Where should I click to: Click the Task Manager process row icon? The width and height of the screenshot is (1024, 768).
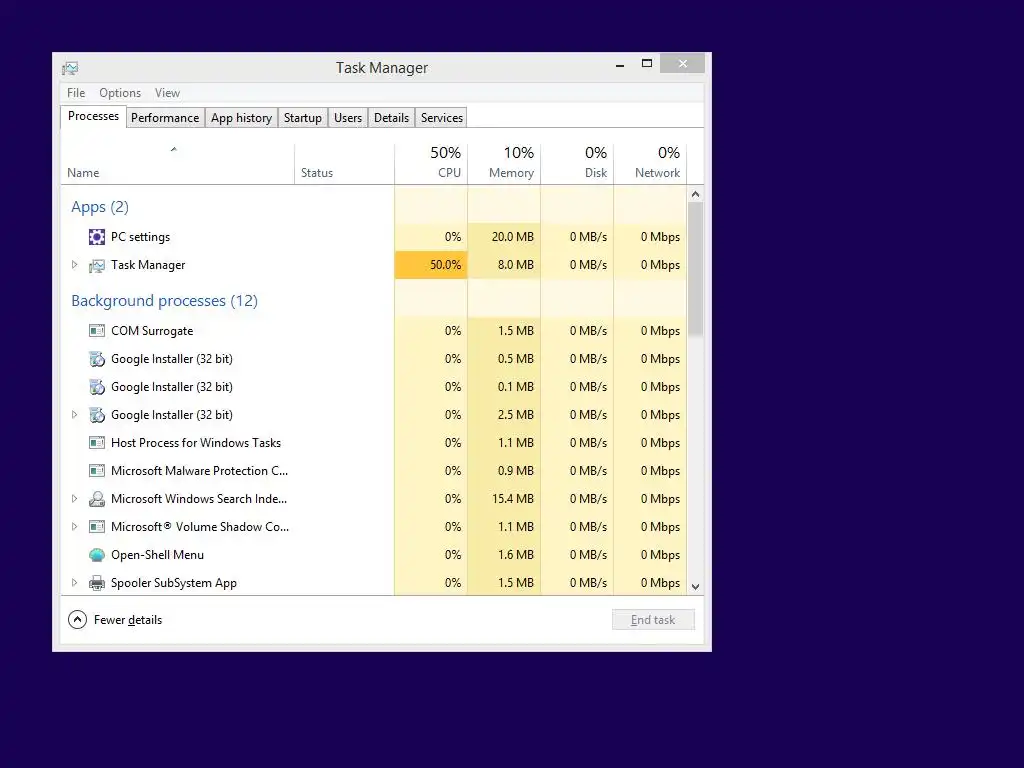(97, 265)
